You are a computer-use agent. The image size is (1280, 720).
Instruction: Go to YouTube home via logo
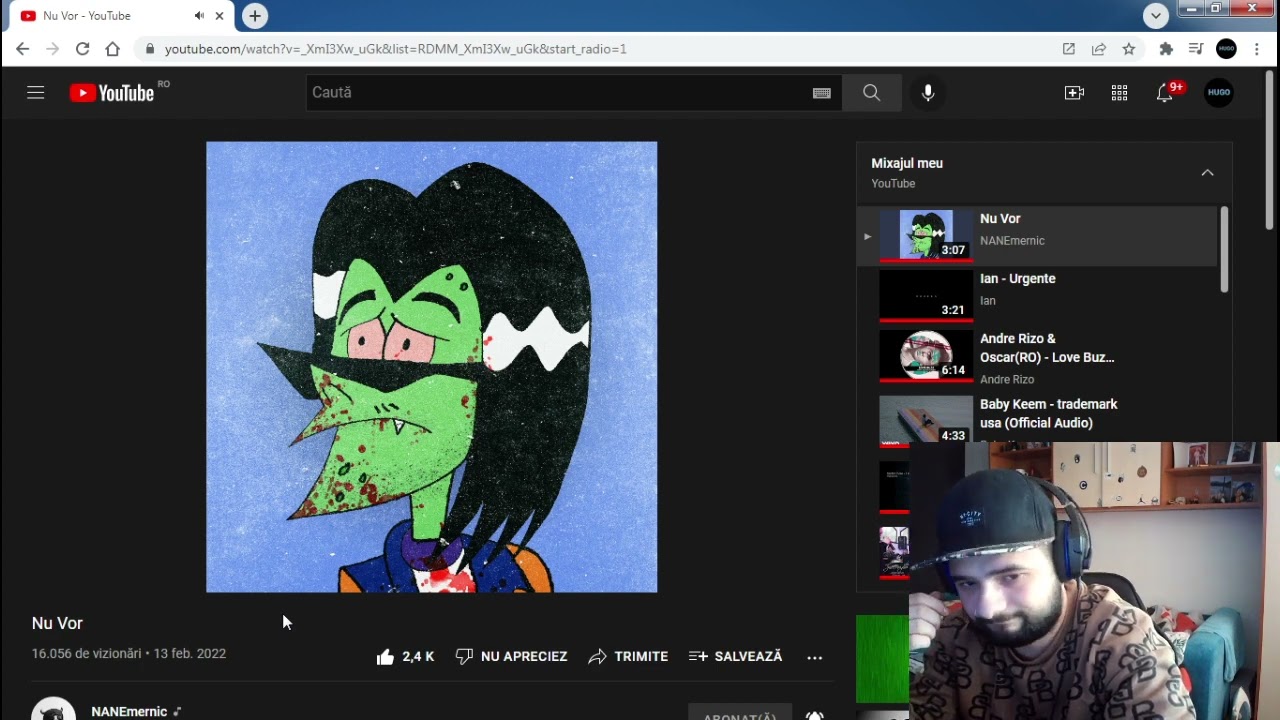tap(112, 93)
